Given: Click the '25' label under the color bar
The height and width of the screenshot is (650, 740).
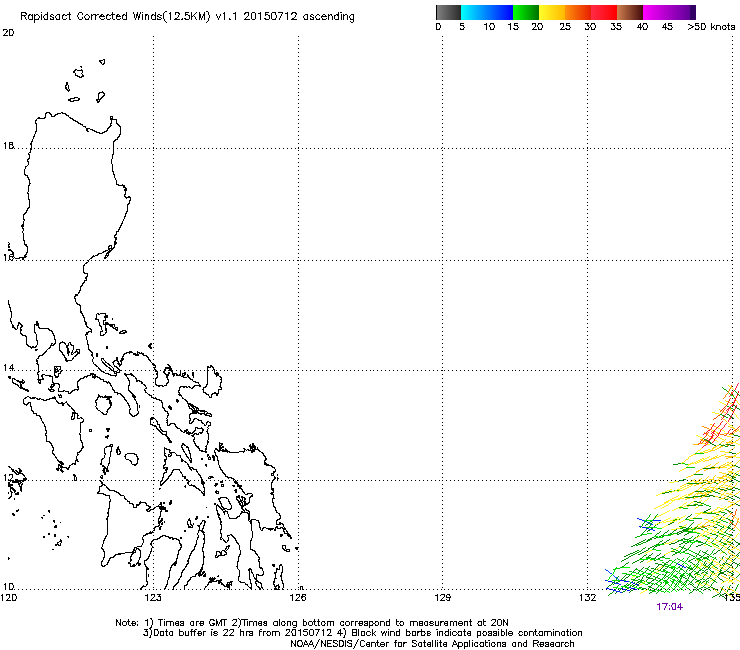Looking at the screenshot, I should [x=565, y=27].
